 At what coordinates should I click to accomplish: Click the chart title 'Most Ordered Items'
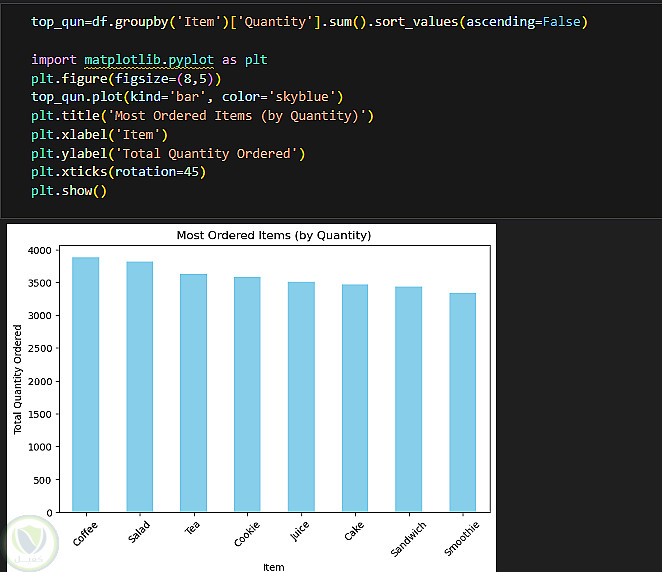(x=273, y=235)
